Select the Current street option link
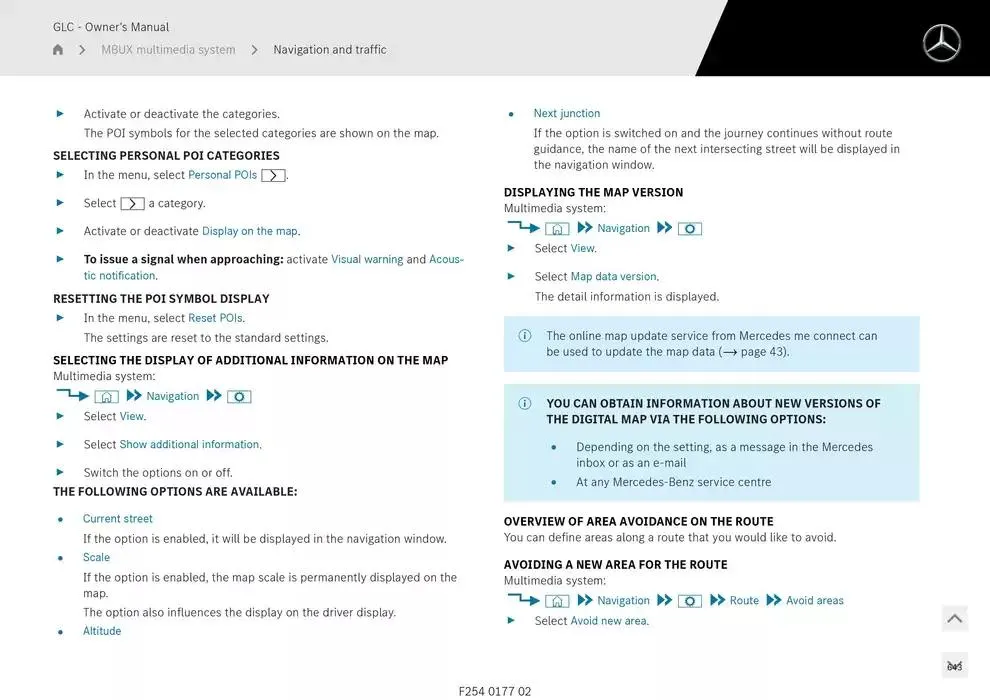The height and width of the screenshot is (700, 990). (x=118, y=519)
